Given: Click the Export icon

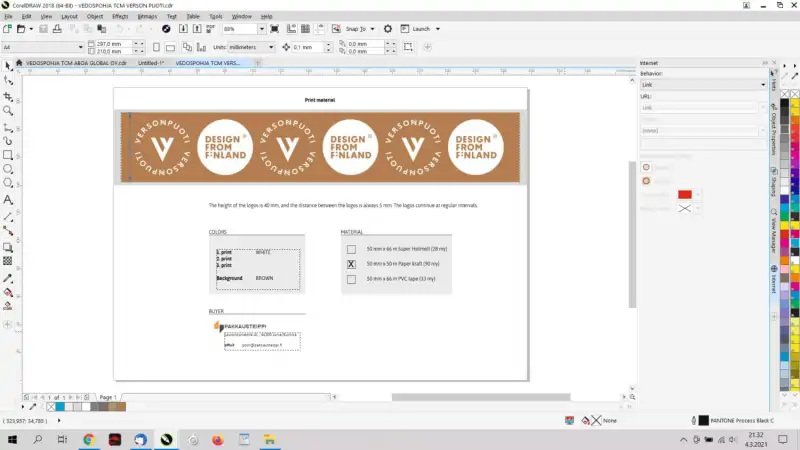Looking at the screenshot, I should [197, 29].
